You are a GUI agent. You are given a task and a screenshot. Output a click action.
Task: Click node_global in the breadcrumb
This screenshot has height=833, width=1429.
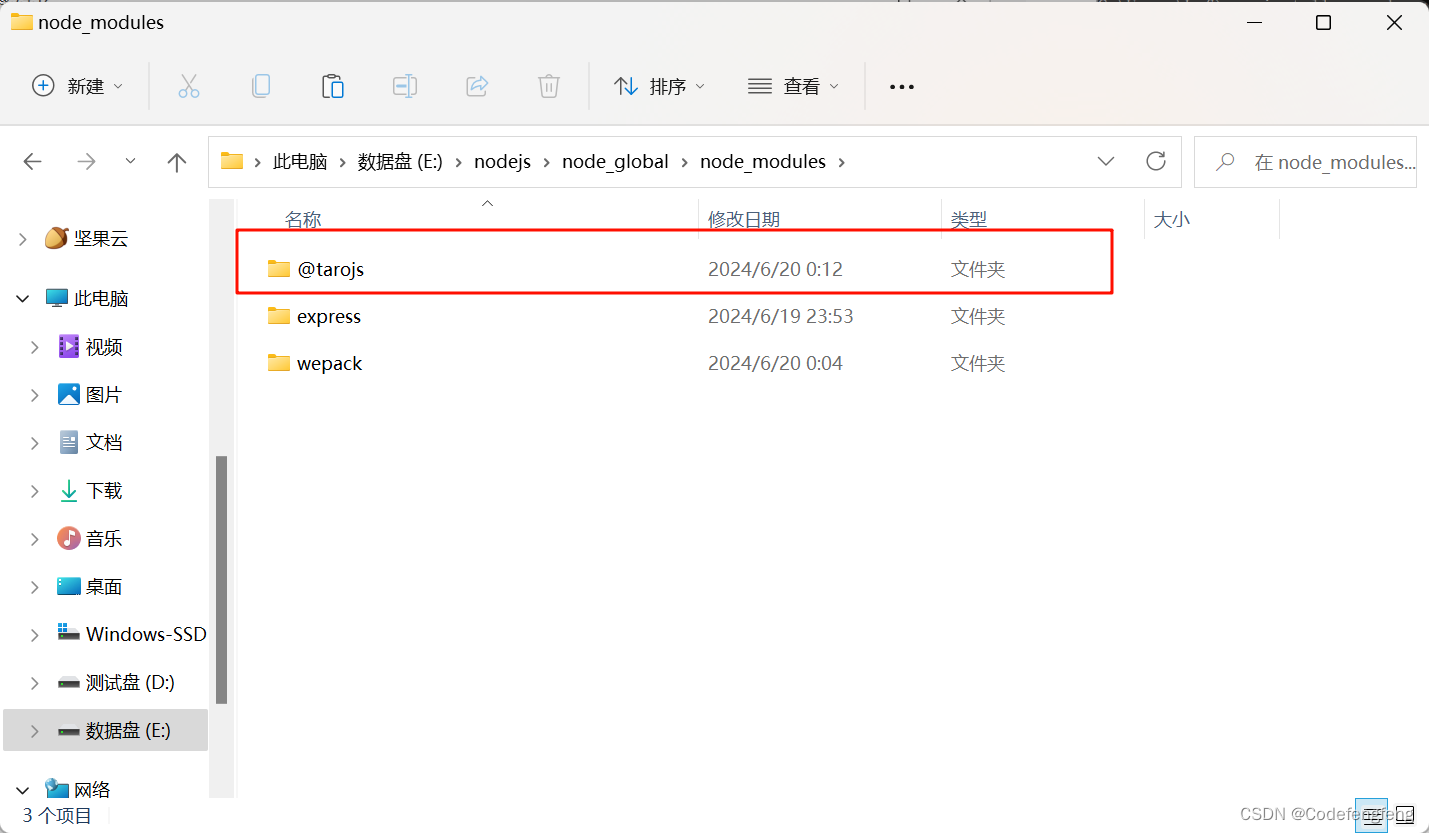click(615, 162)
